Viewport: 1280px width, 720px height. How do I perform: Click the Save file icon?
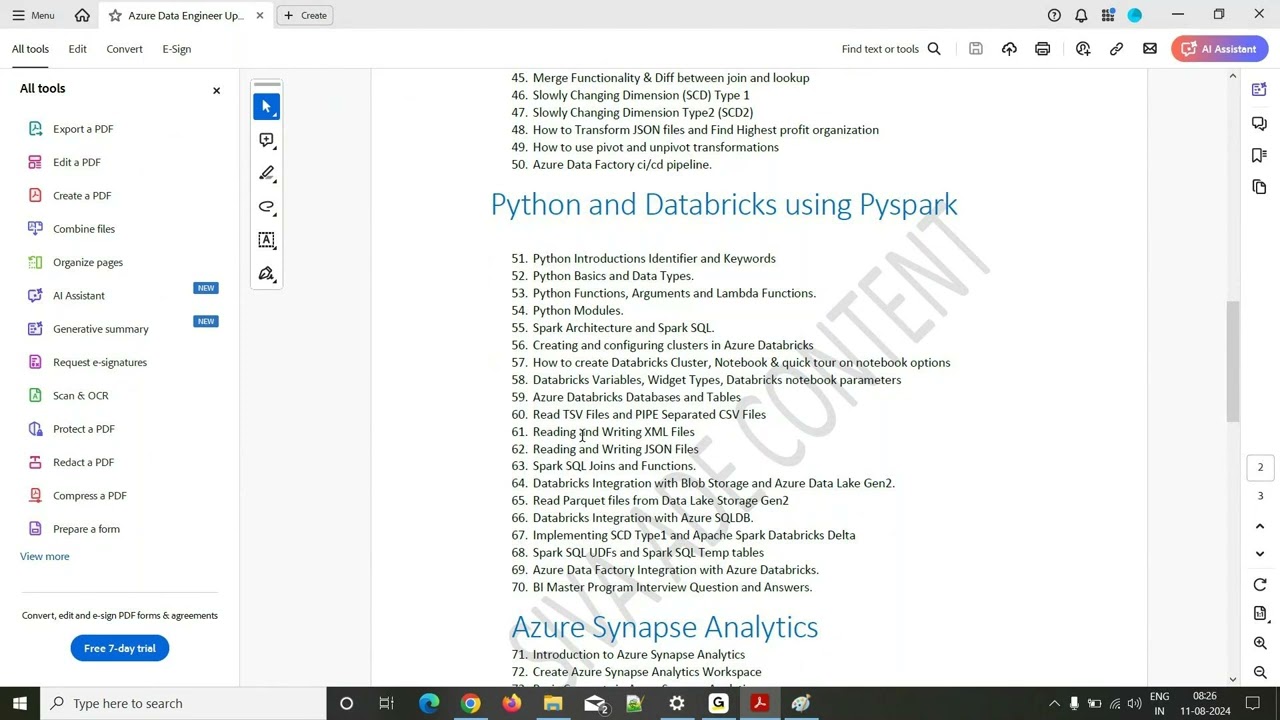(x=976, y=49)
